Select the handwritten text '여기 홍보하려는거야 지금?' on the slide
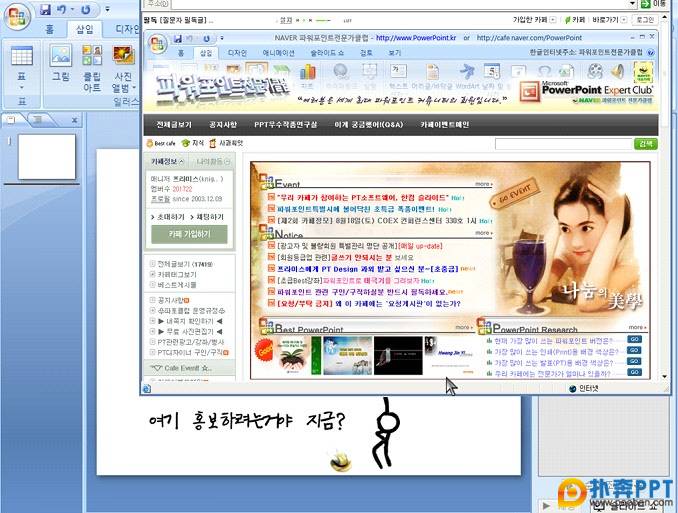Viewport: 678px width, 513px height. pyautogui.click(x=246, y=420)
